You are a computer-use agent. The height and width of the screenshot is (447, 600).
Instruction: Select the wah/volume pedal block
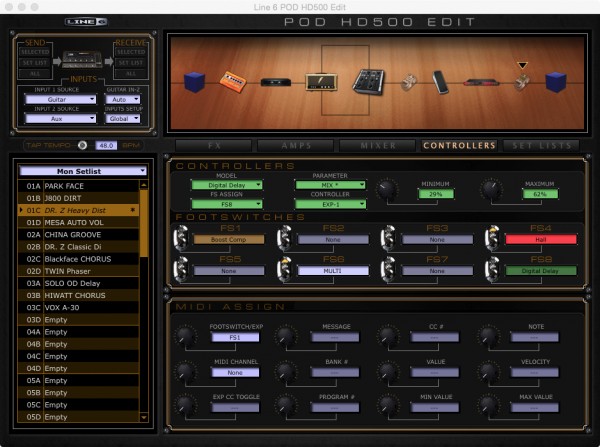440,82
